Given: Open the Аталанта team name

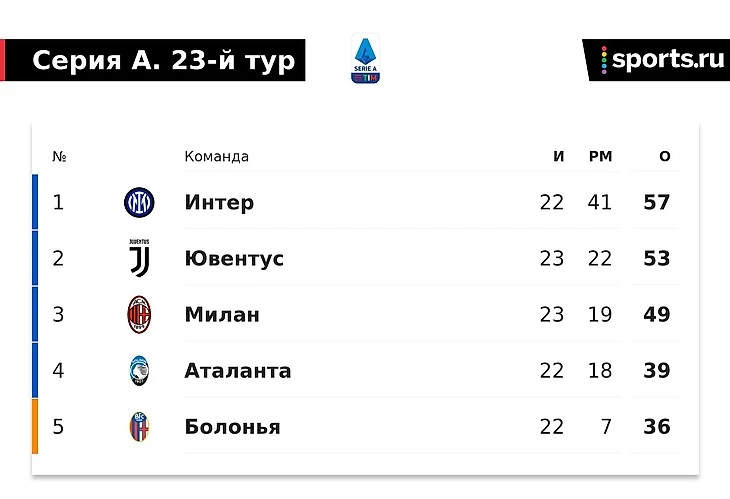Looking at the screenshot, I should (238, 371).
